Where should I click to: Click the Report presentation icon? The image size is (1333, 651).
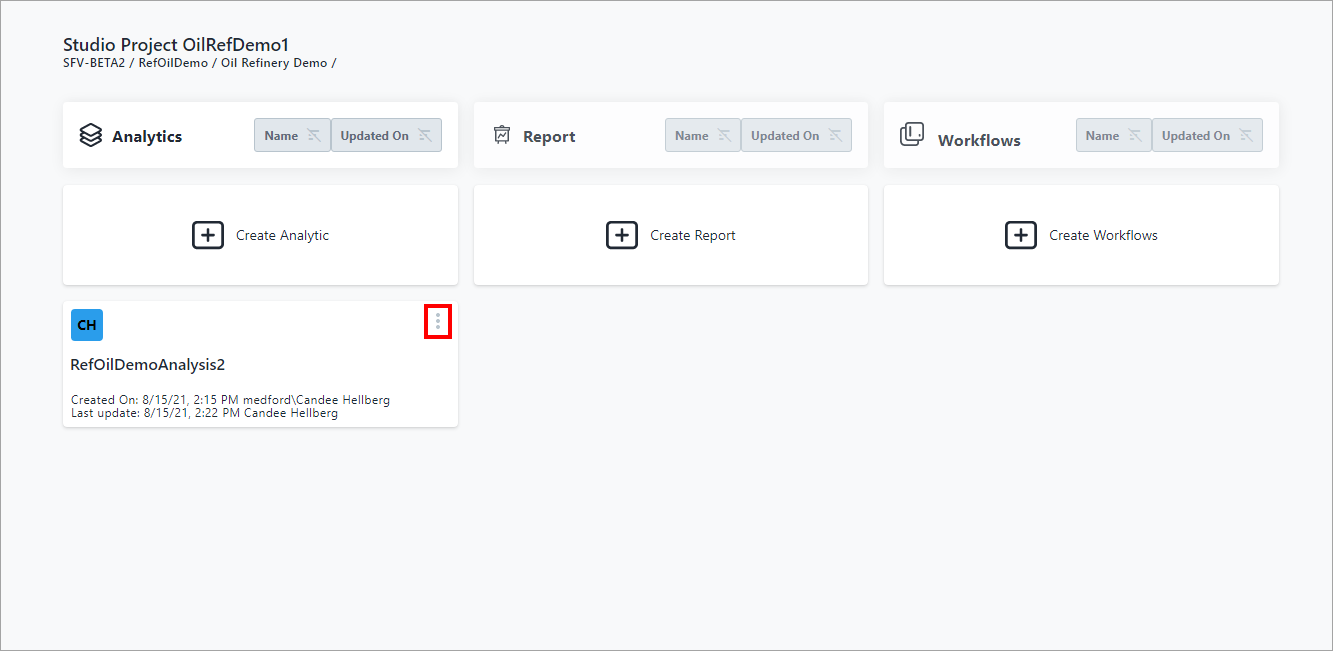tap(502, 135)
